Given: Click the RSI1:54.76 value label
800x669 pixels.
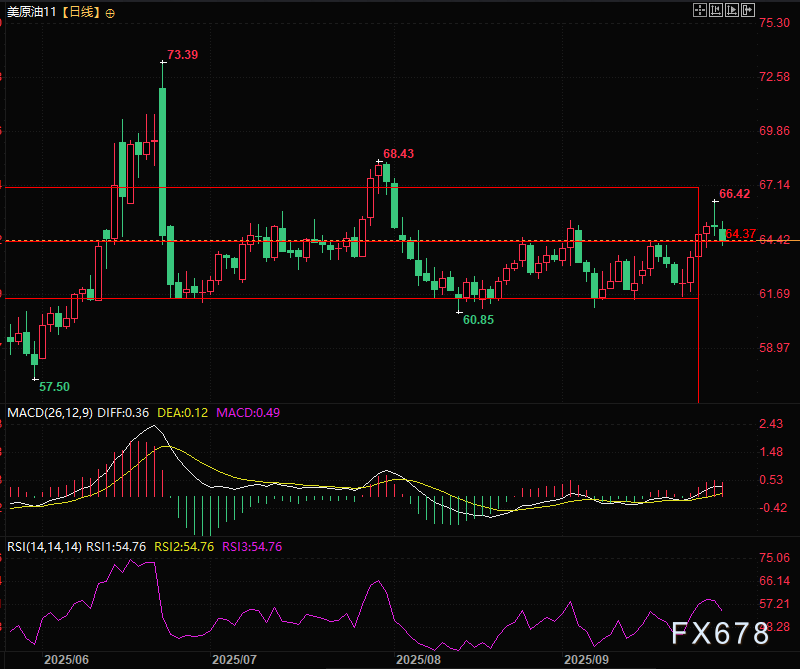Looking at the screenshot, I should (116, 546).
